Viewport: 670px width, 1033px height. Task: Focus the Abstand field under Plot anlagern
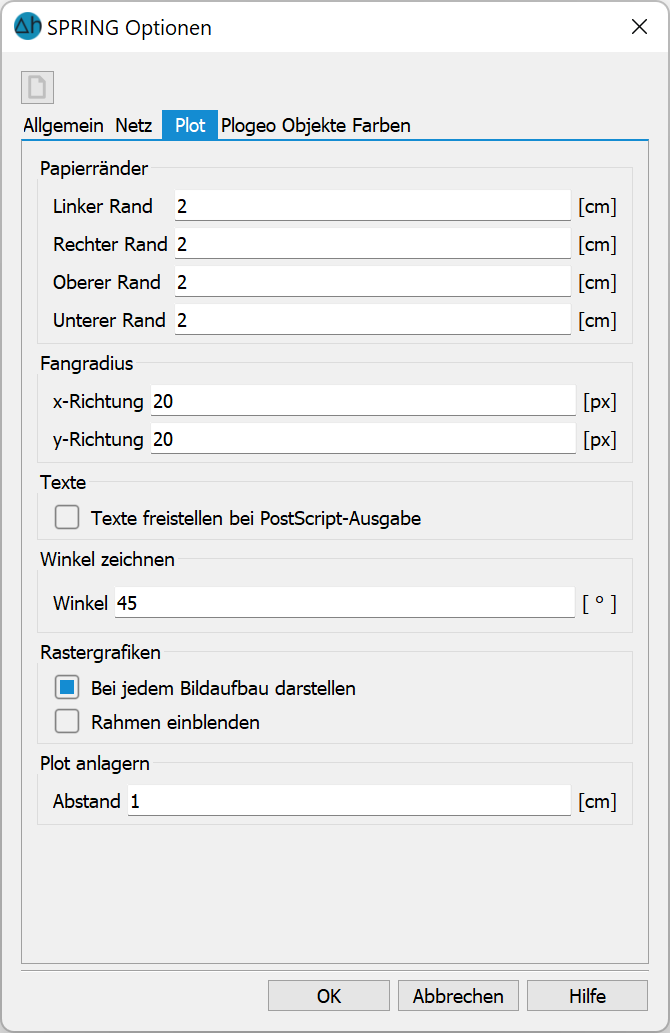(349, 801)
